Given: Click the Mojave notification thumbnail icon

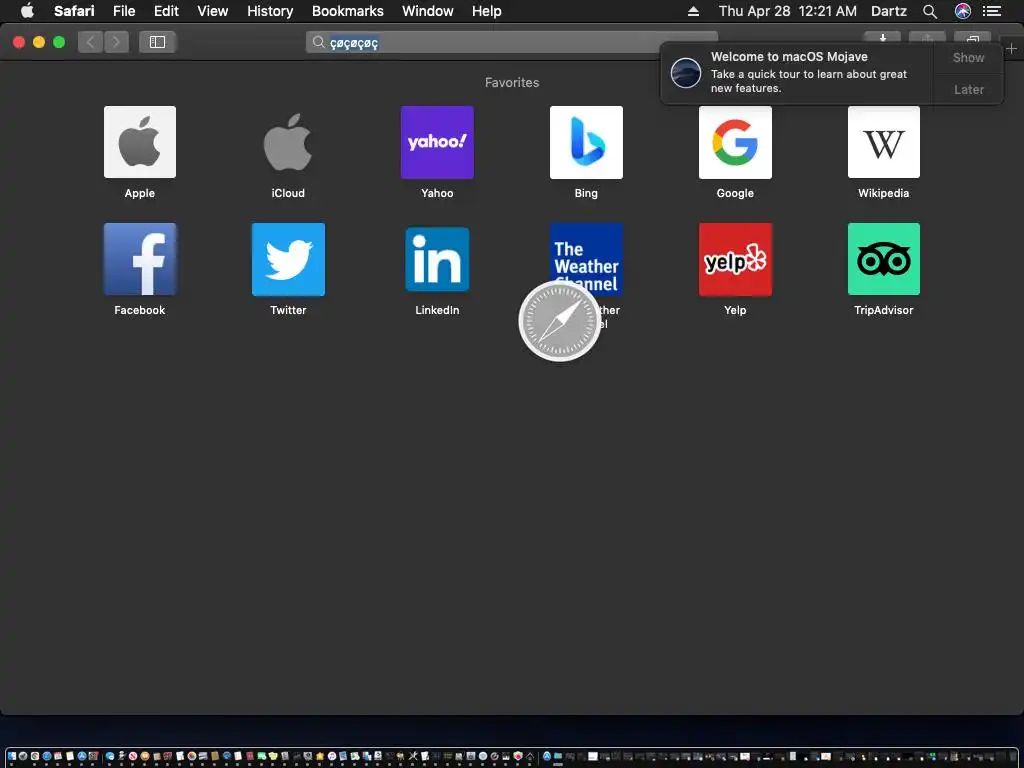Looking at the screenshot, I should 686,72.
